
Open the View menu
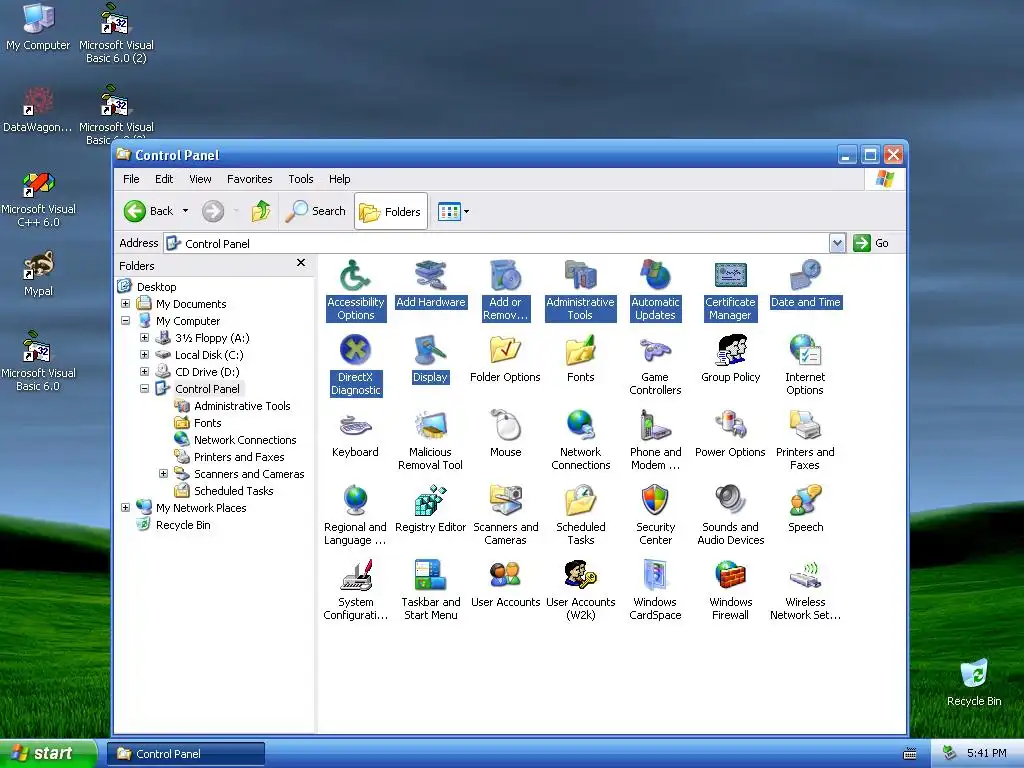[x=200, y=179]
